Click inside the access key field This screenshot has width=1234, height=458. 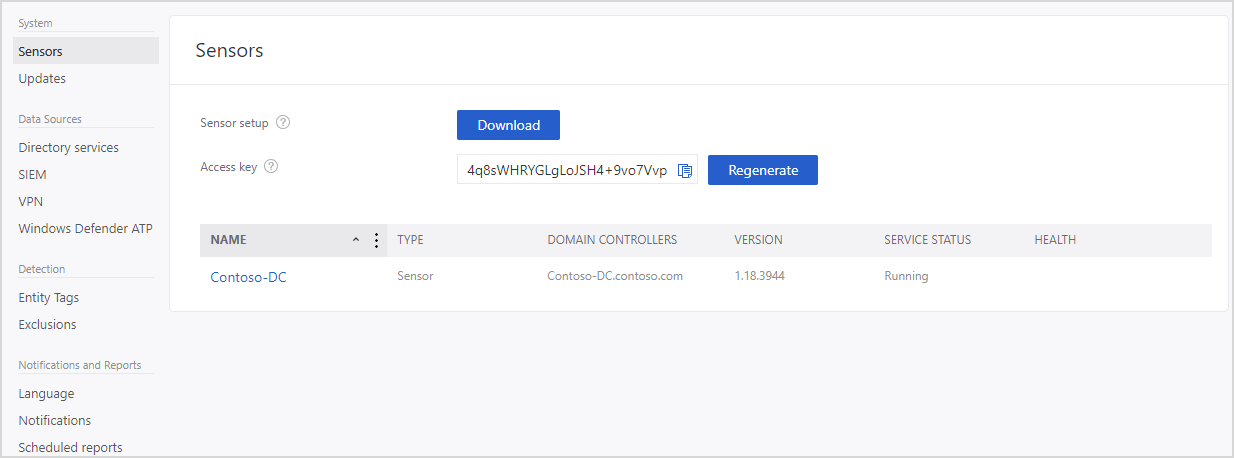(x=566, y=170)
